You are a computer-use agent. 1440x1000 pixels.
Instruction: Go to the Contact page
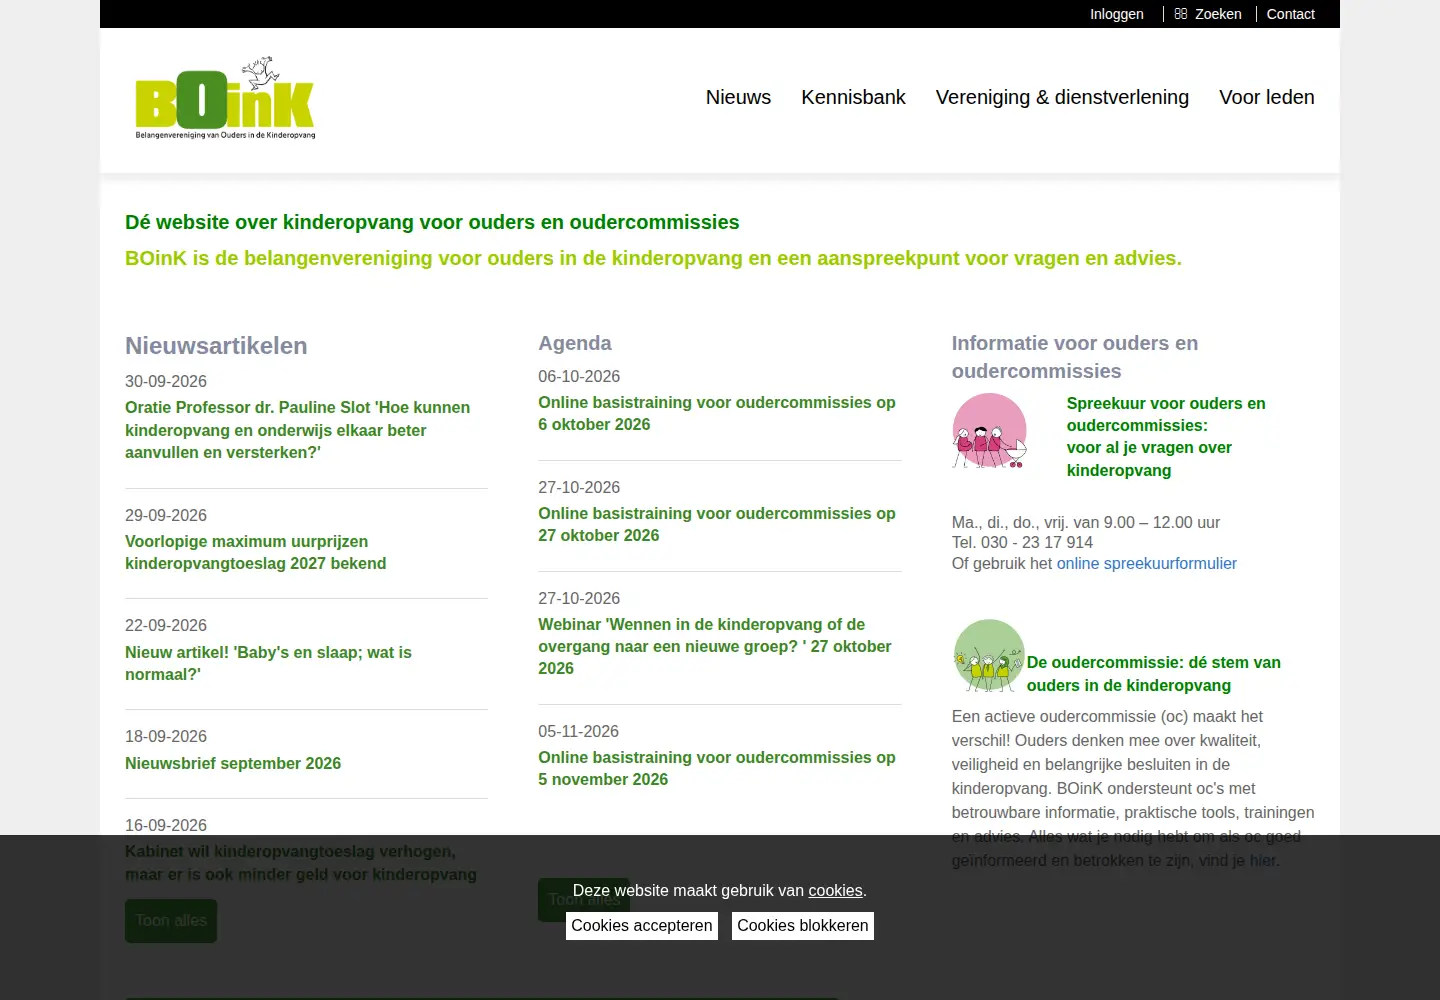(x=1291, y=14)
